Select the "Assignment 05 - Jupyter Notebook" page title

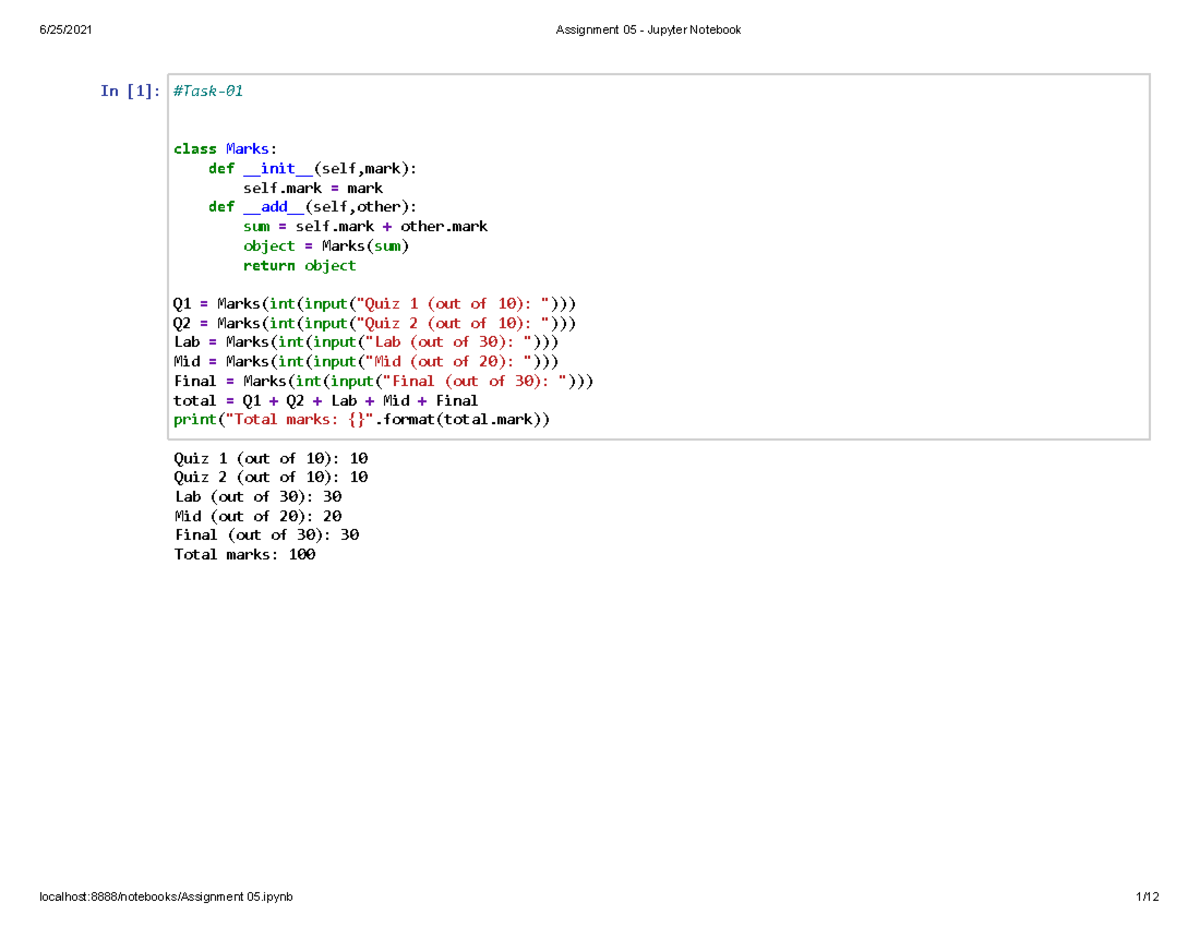[x=648, y=30]
